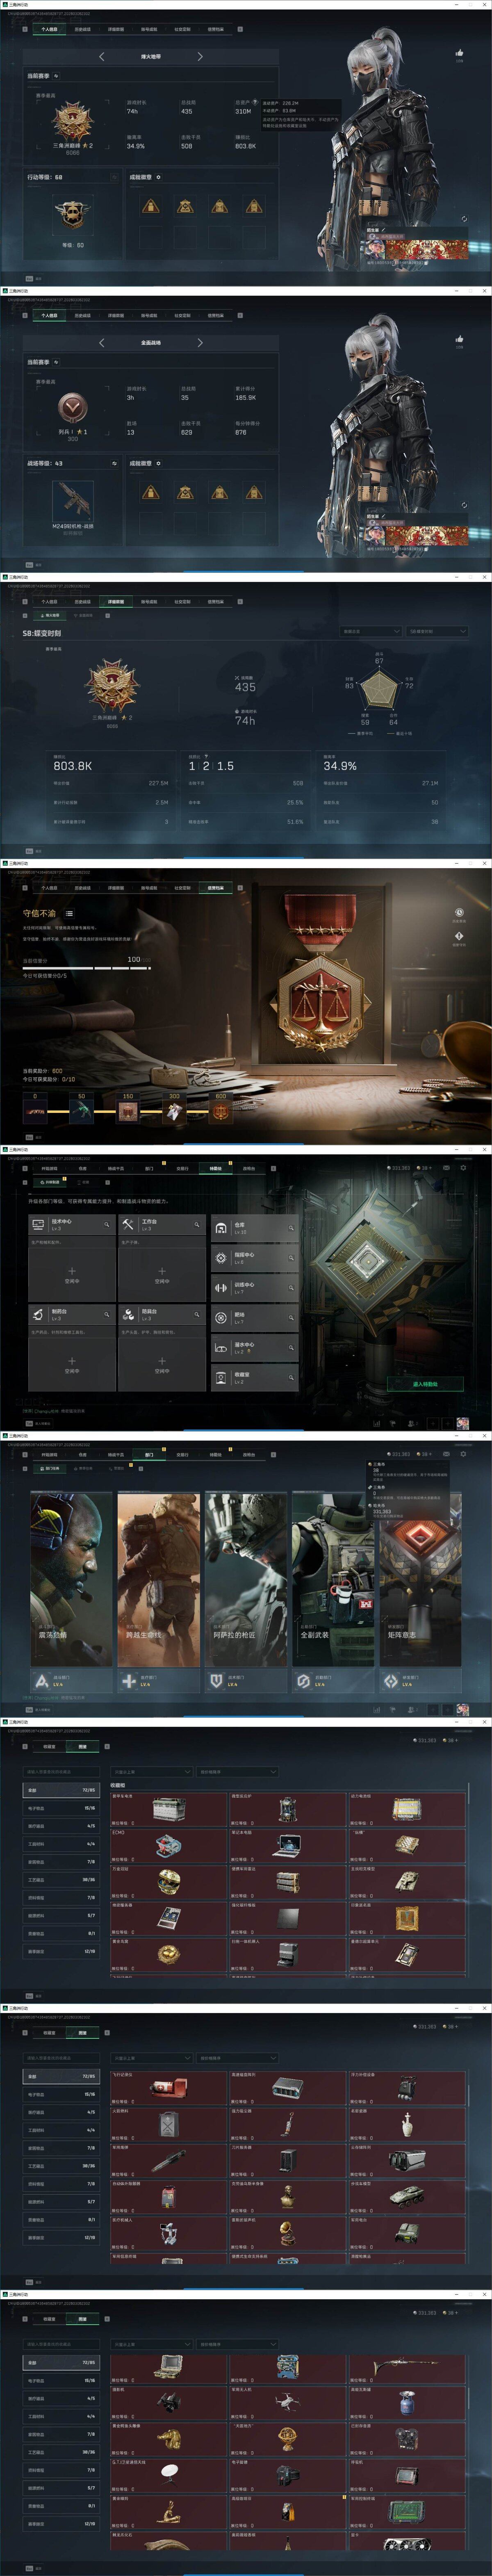Inspect 防具台 with its magnifier icon

click(x=196, y=1315)
